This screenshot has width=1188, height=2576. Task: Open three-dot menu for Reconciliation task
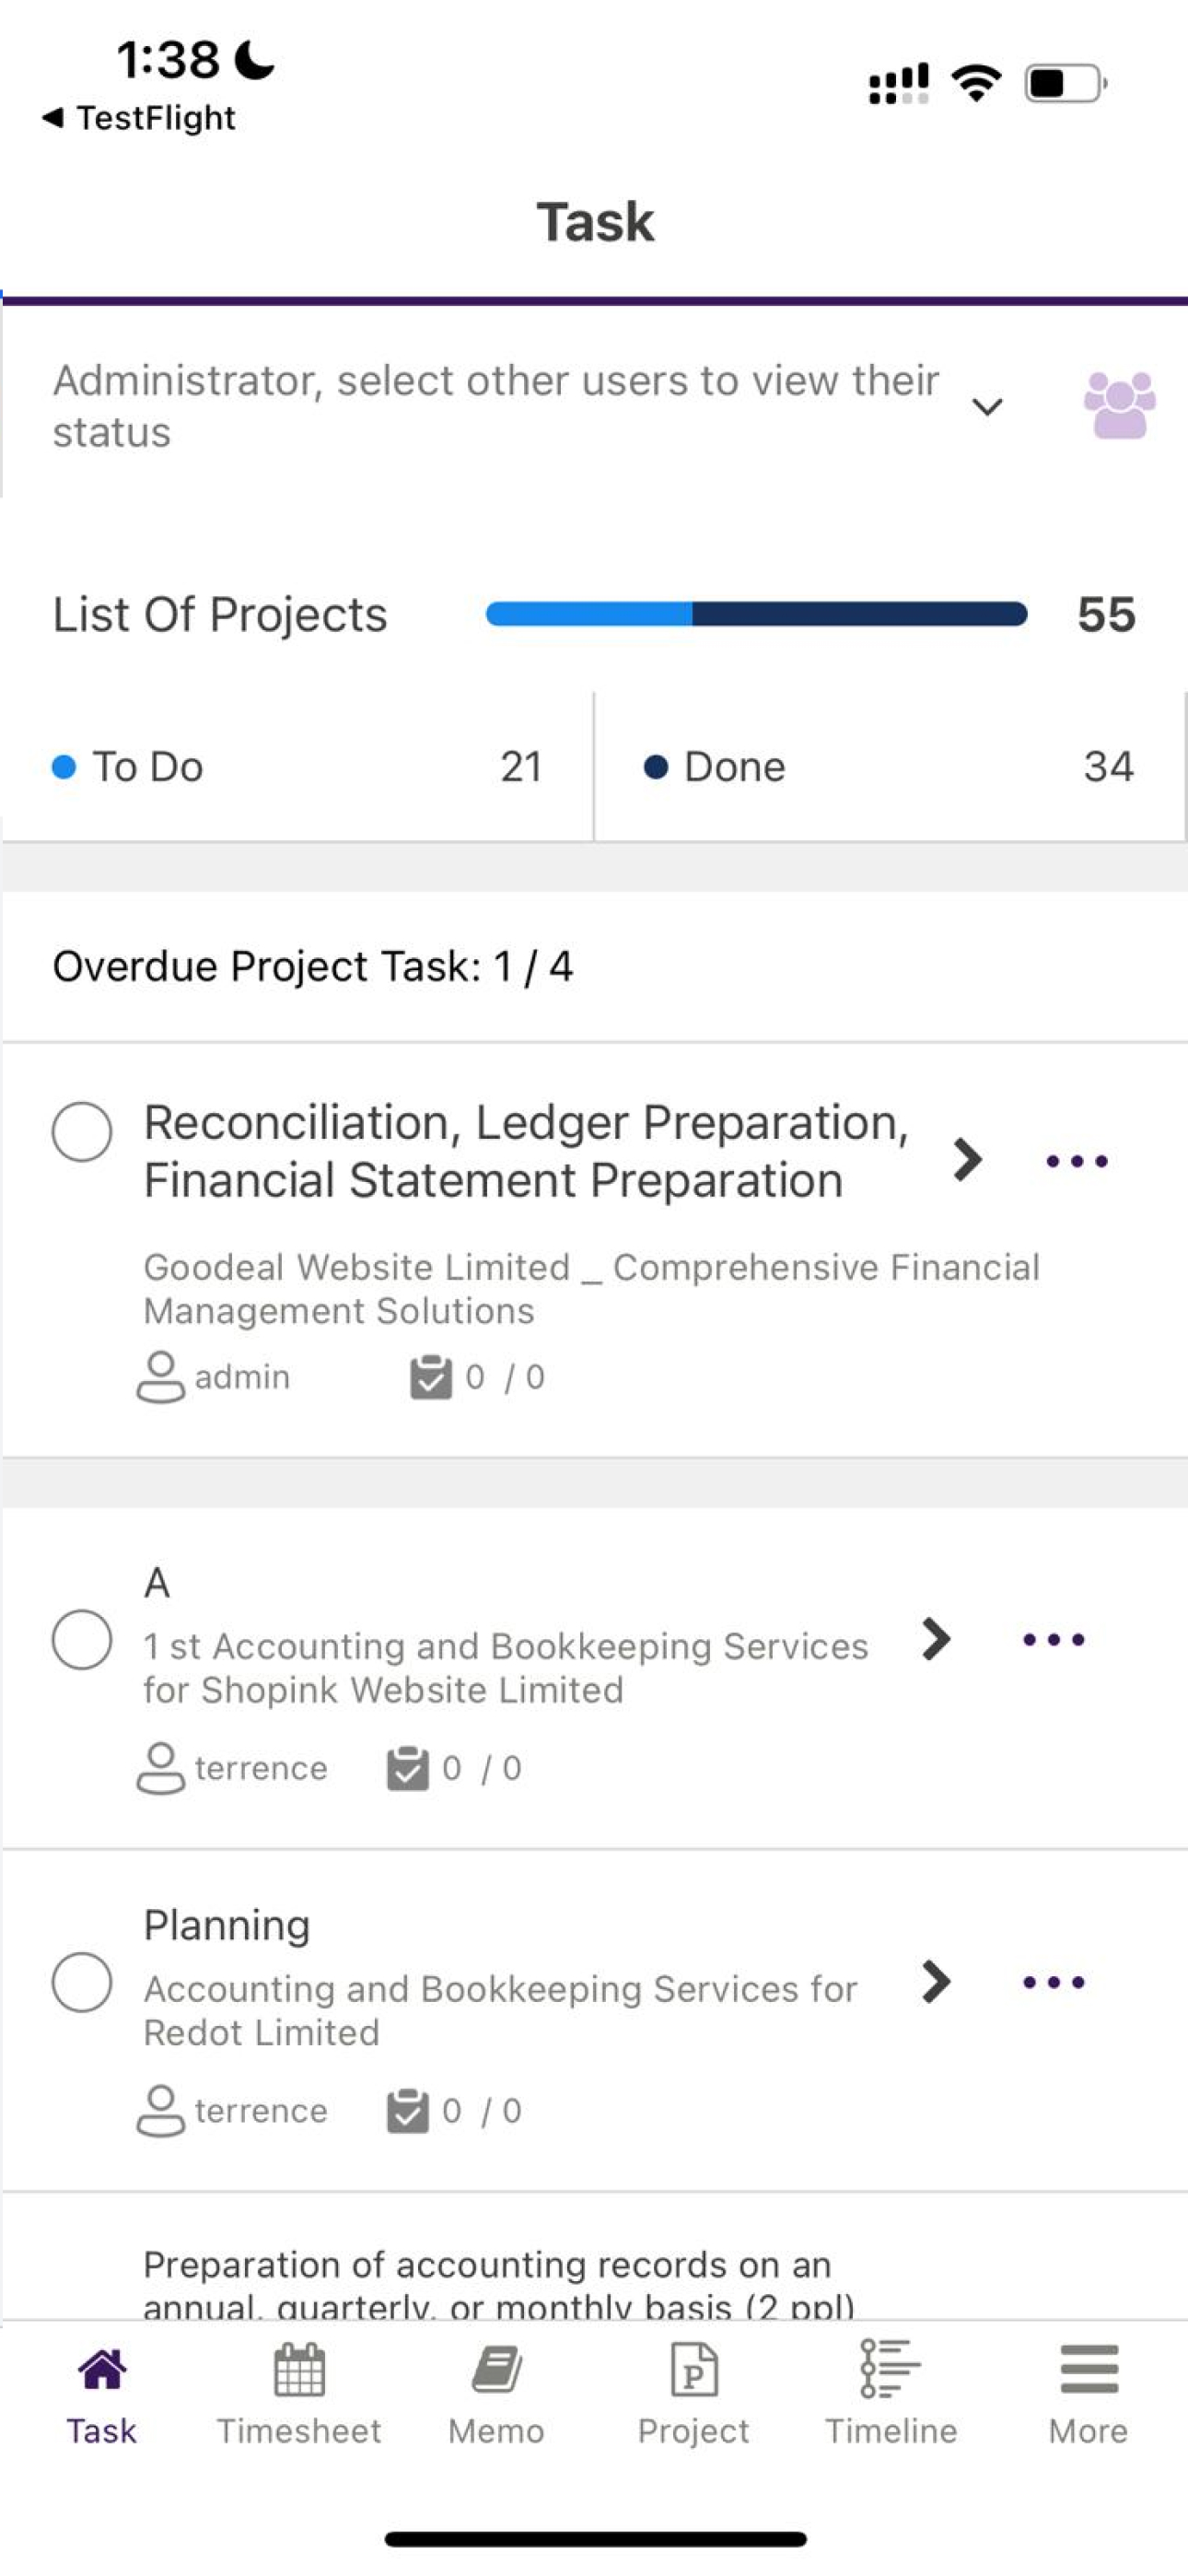1076,1161
